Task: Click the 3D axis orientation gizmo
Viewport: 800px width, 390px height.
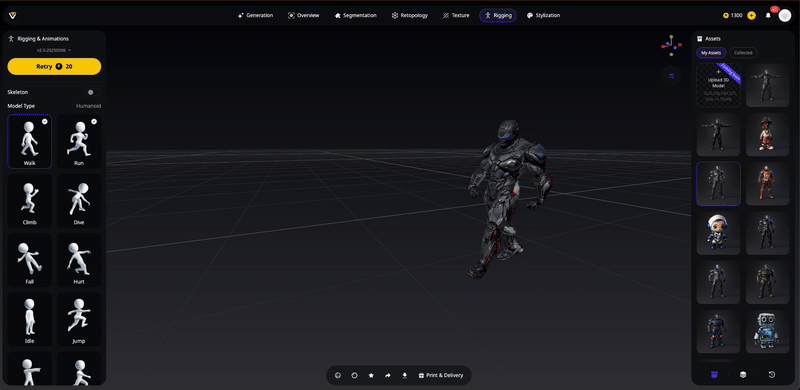Action: [671, 45]
